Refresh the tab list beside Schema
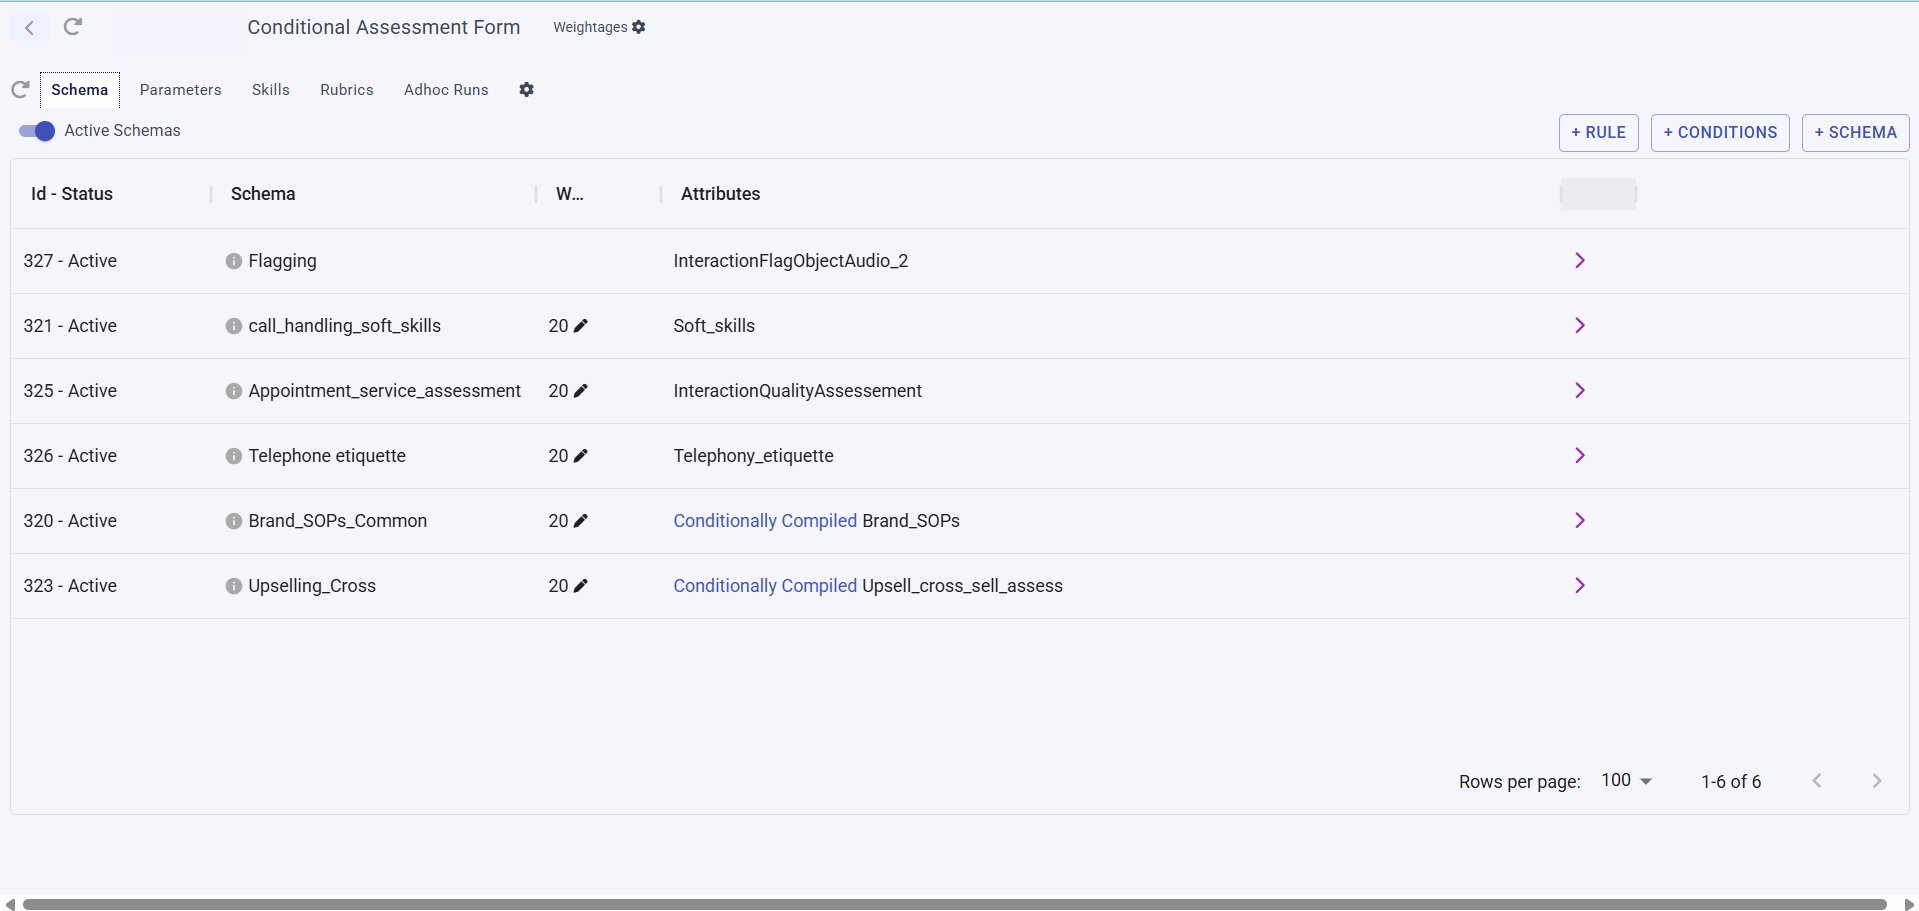 coord(20,90)
